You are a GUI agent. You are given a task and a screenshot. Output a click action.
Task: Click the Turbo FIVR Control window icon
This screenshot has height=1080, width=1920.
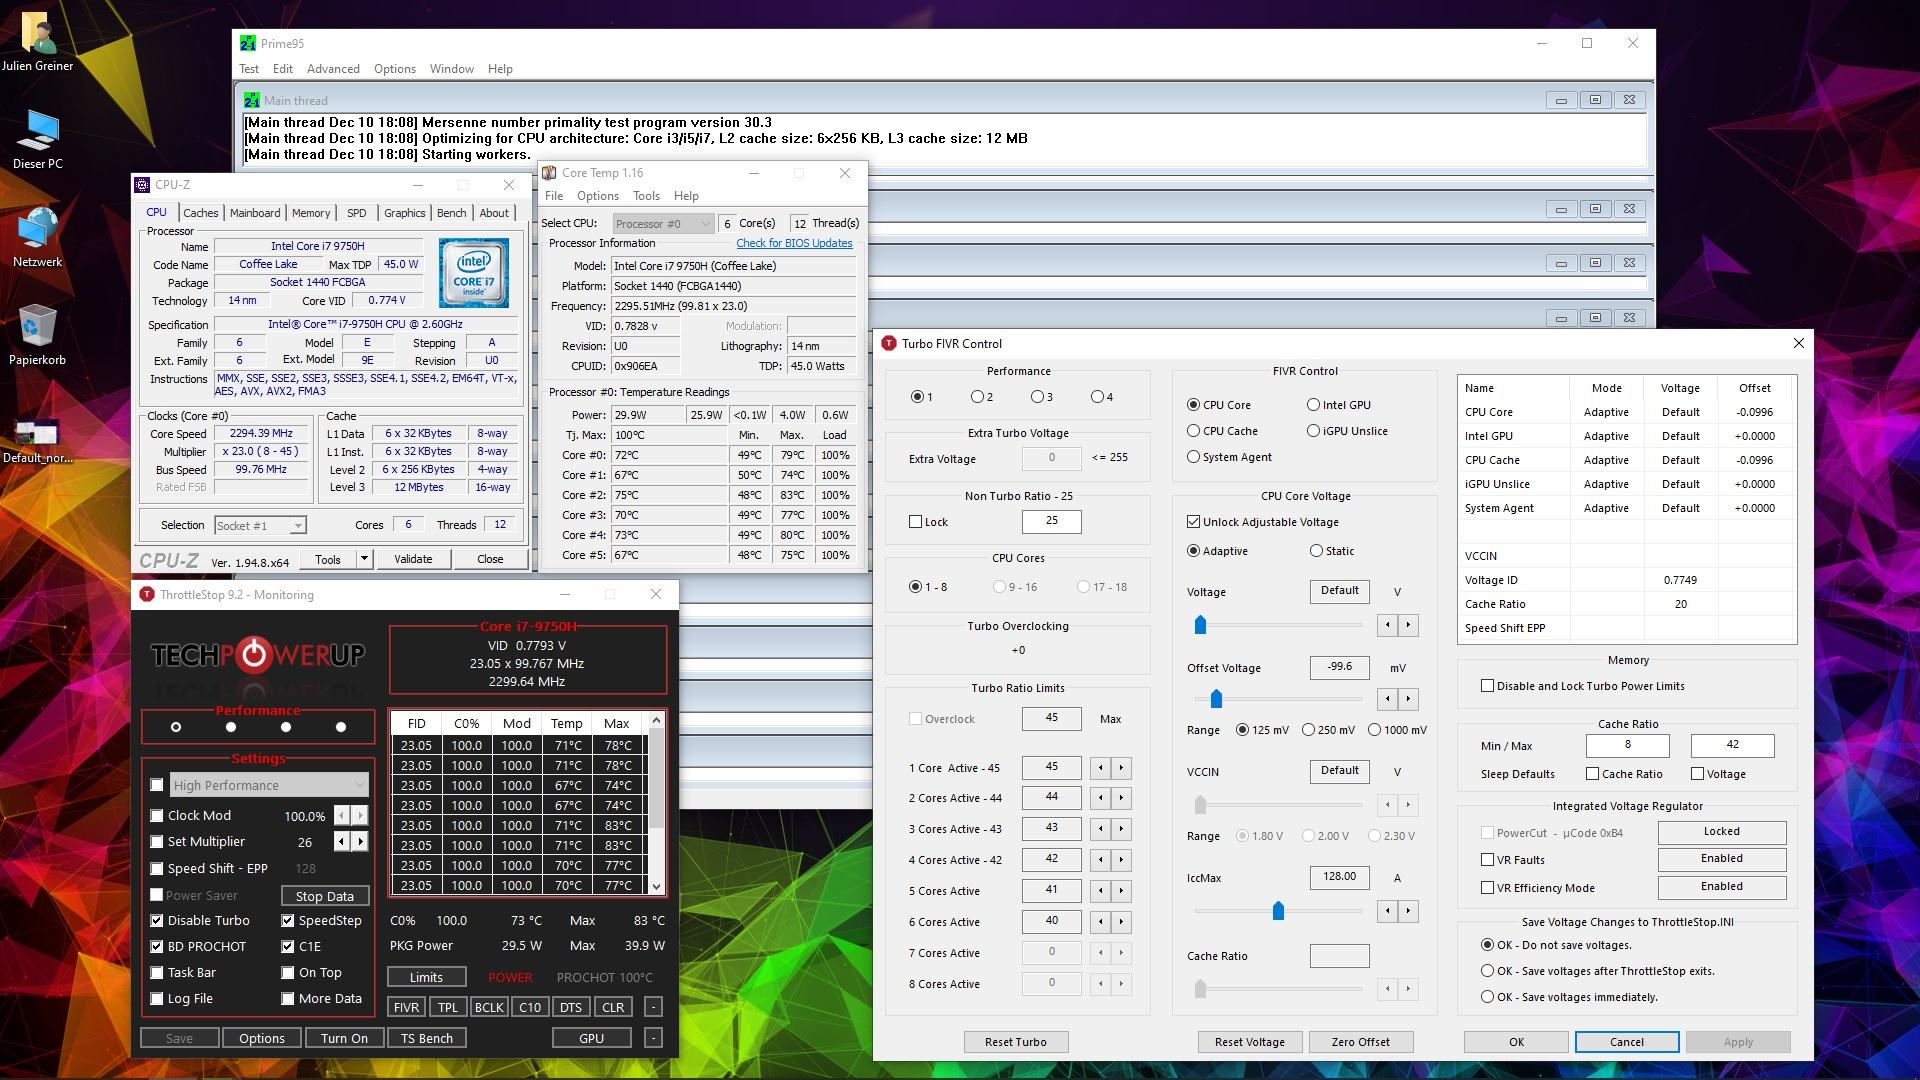tap(889, 343)
